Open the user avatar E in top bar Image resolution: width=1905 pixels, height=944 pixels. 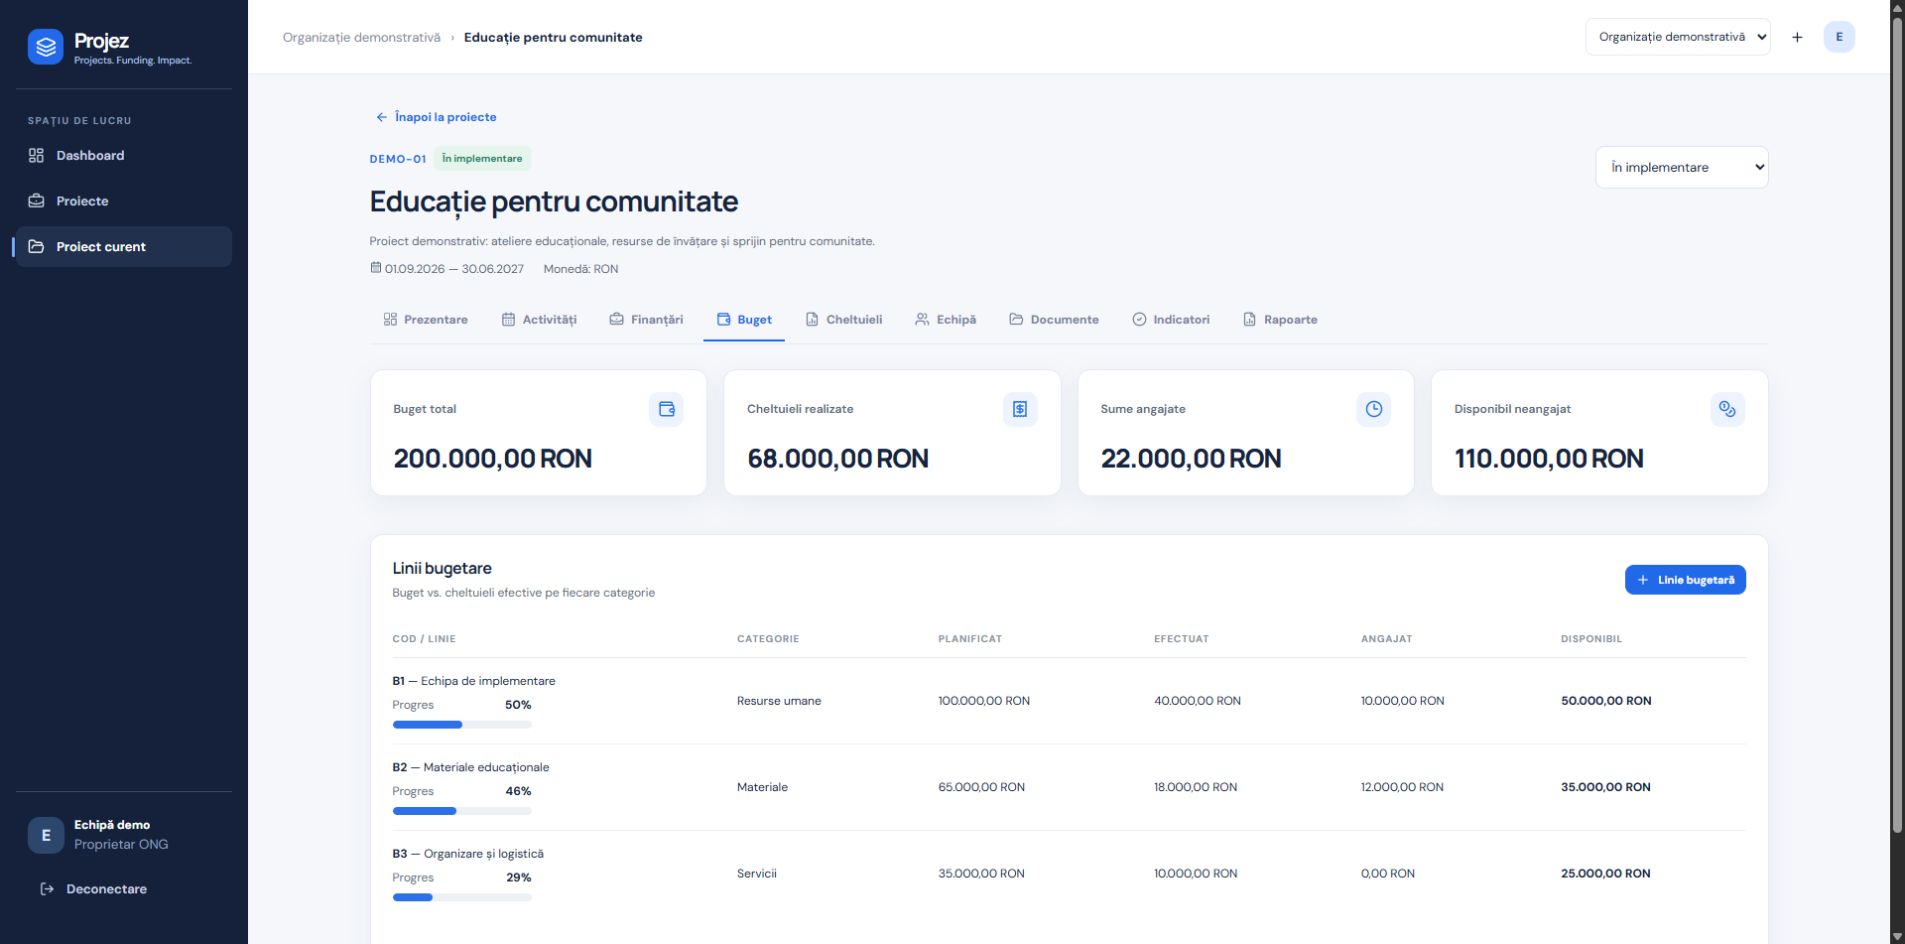[x=1839, y=37]
